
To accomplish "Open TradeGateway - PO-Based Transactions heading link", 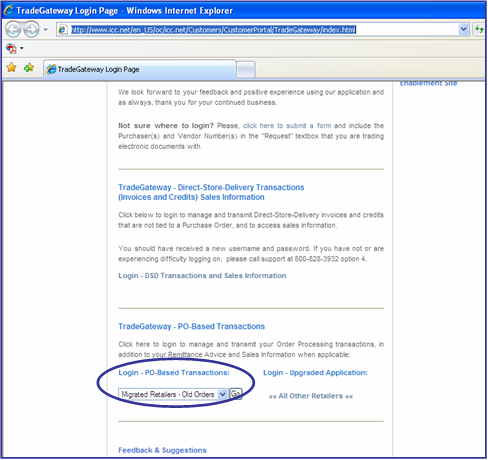I will [x=191, y=326].
